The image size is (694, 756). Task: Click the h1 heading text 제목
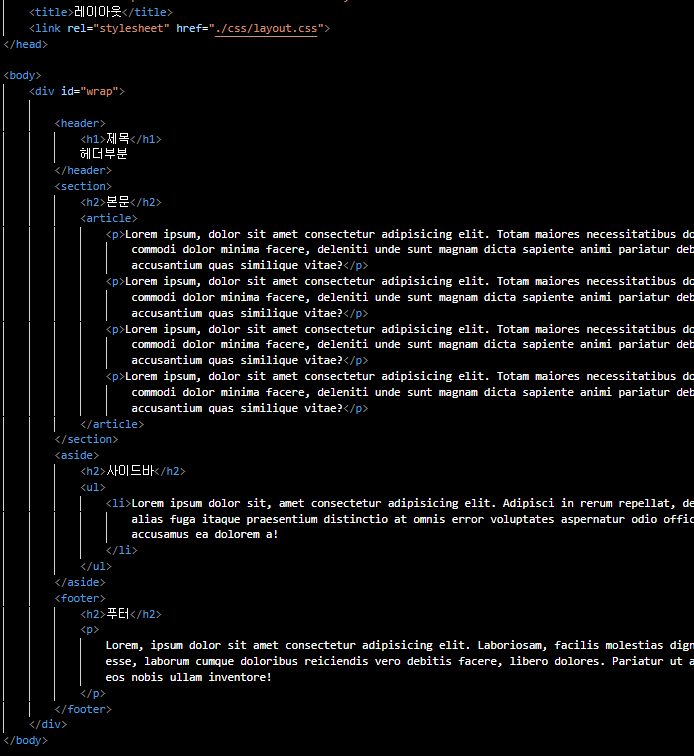118,139
